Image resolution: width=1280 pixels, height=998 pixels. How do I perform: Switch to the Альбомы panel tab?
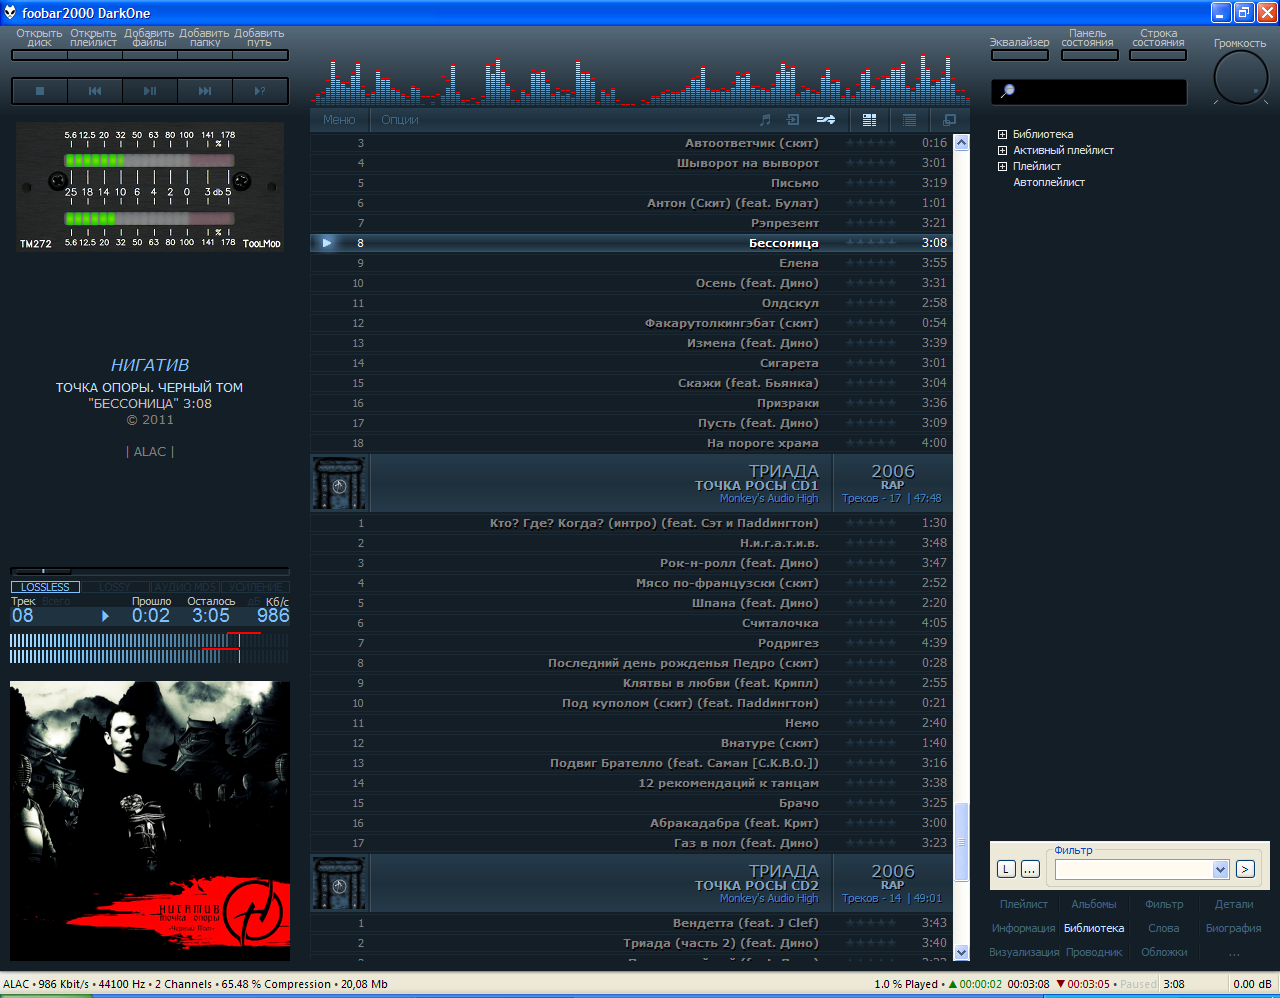click(x=1094, y=904)
